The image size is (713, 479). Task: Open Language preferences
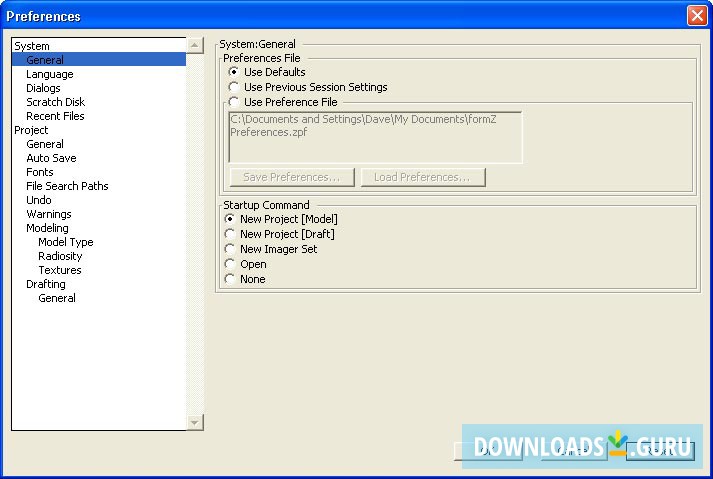coord(50,74)
